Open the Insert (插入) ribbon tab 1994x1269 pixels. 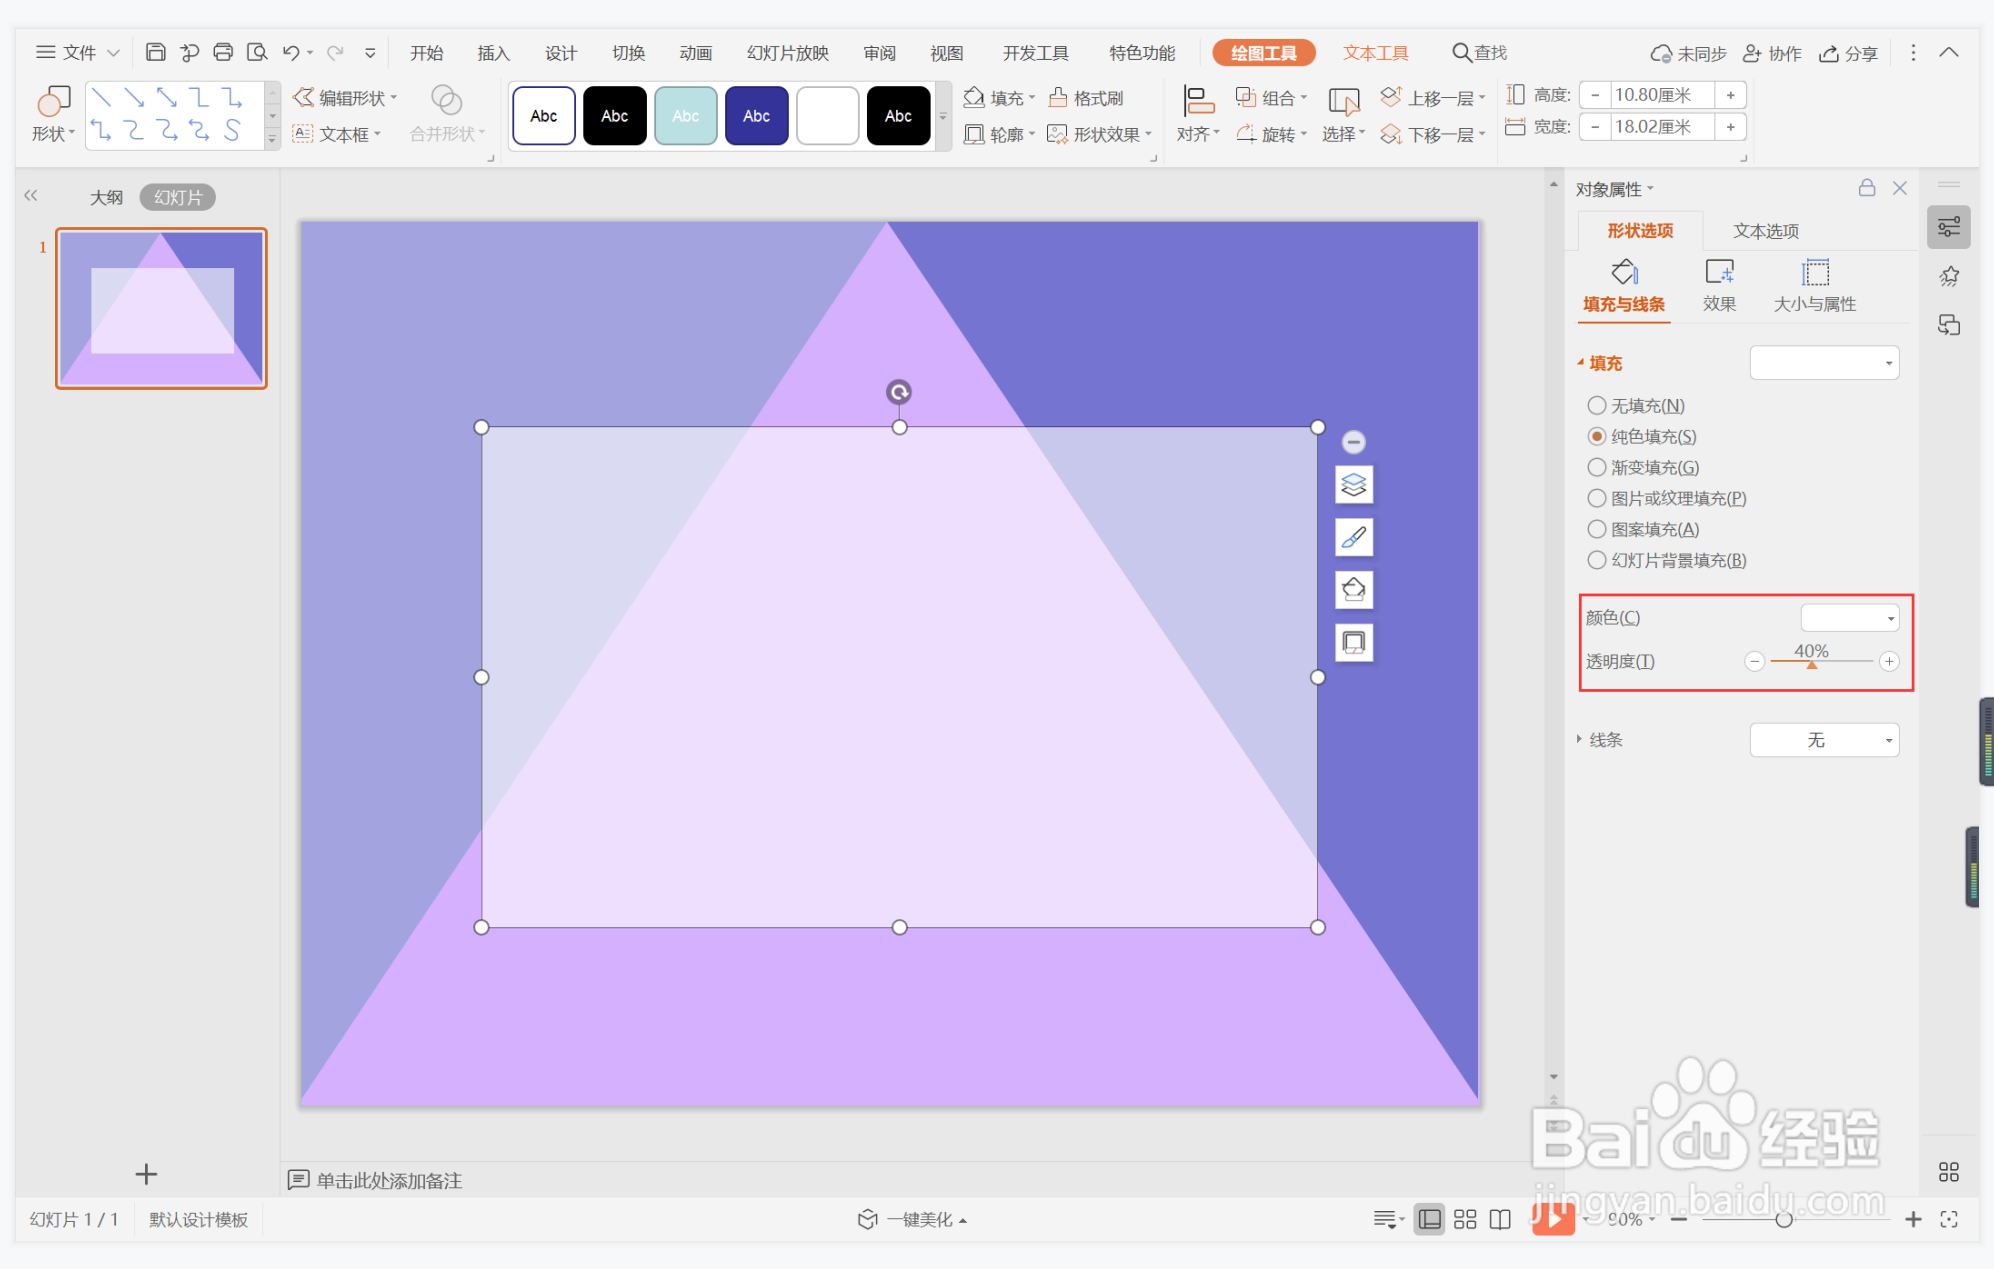pyautogui.click(x=493, y=53)
